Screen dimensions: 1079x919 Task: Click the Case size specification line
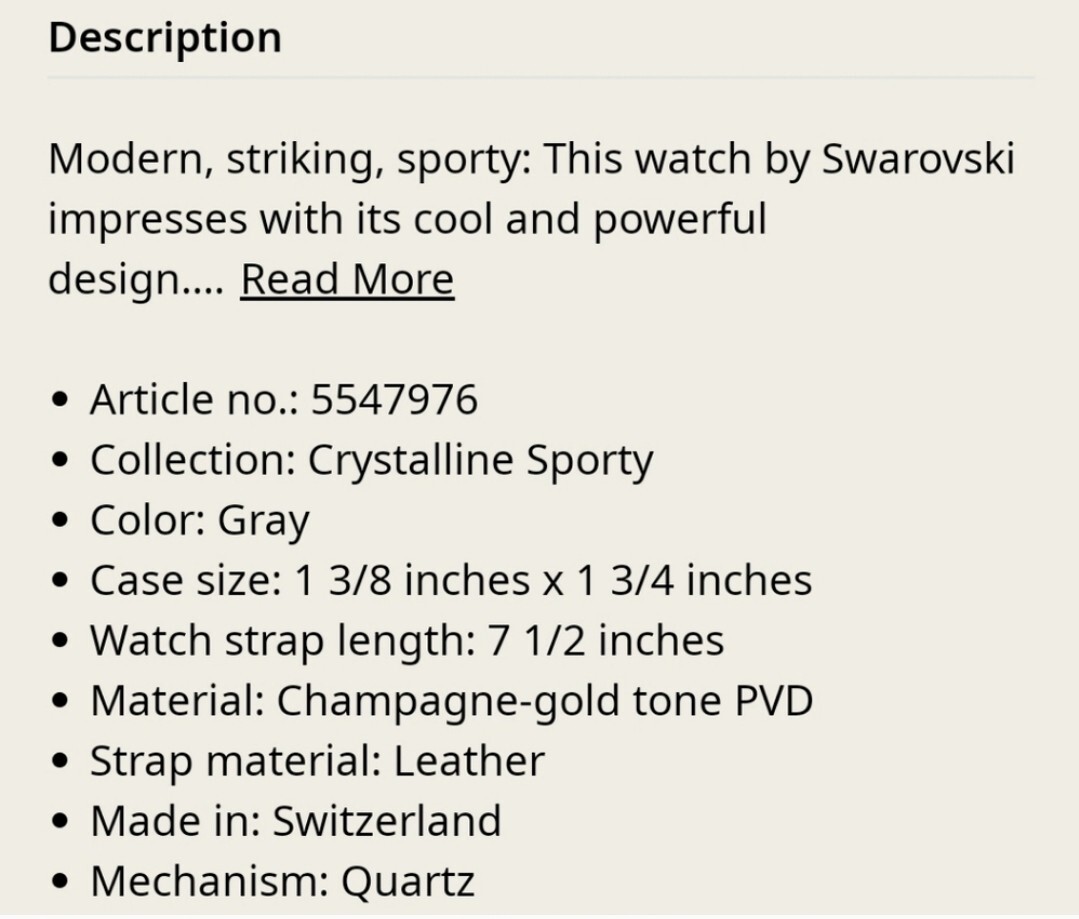[x=451, y=580]
